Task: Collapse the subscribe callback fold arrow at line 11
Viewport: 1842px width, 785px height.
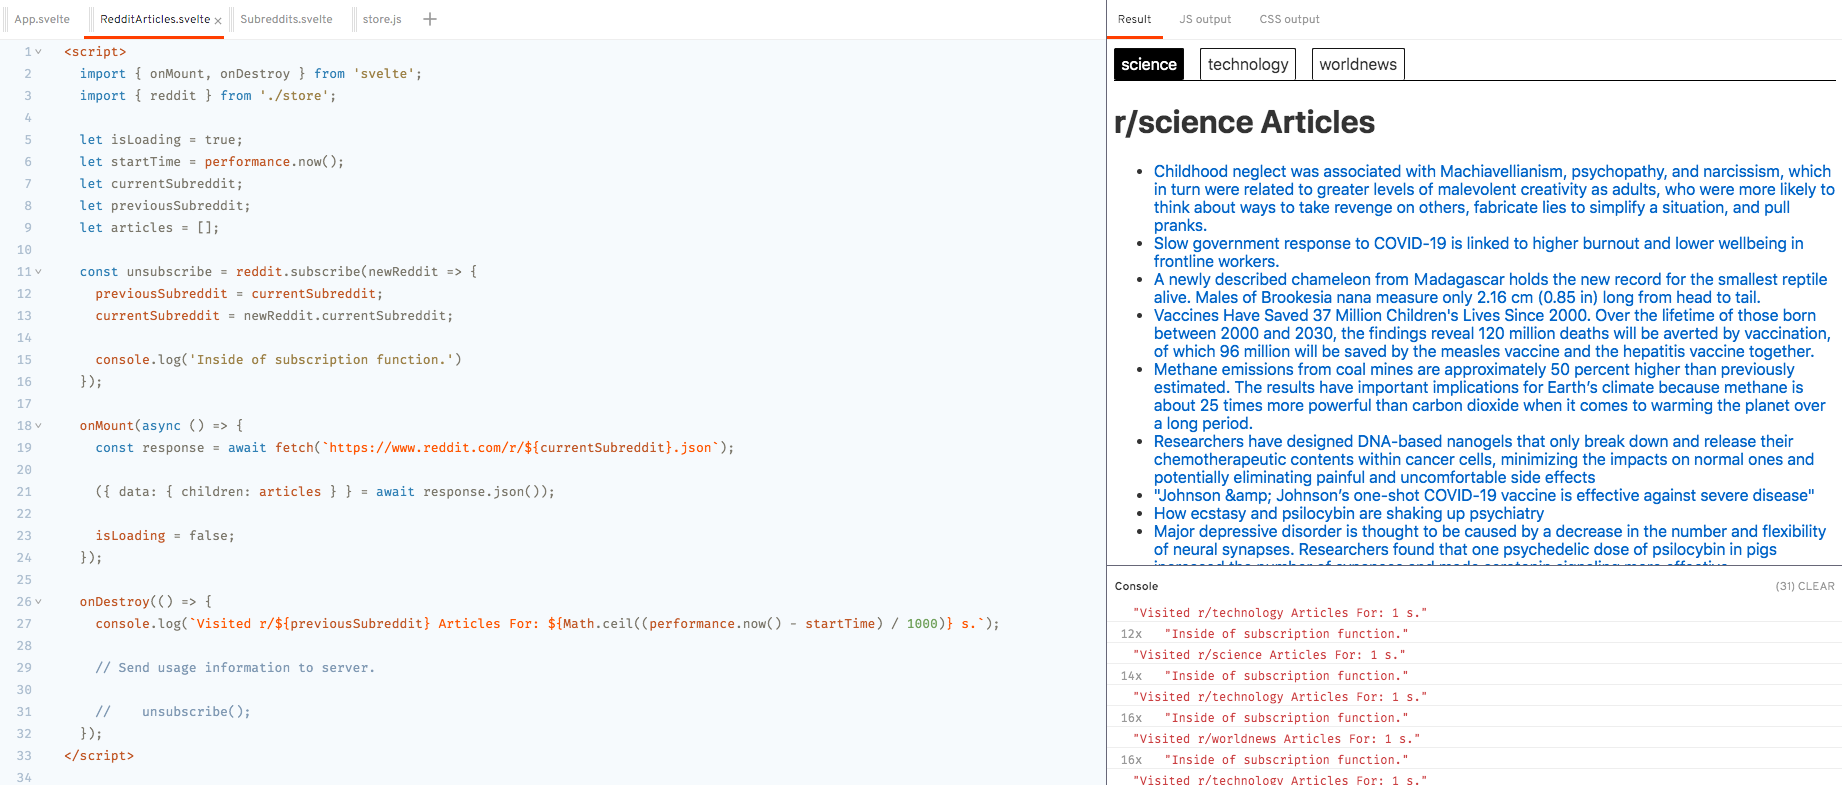Action: (39, 272)
